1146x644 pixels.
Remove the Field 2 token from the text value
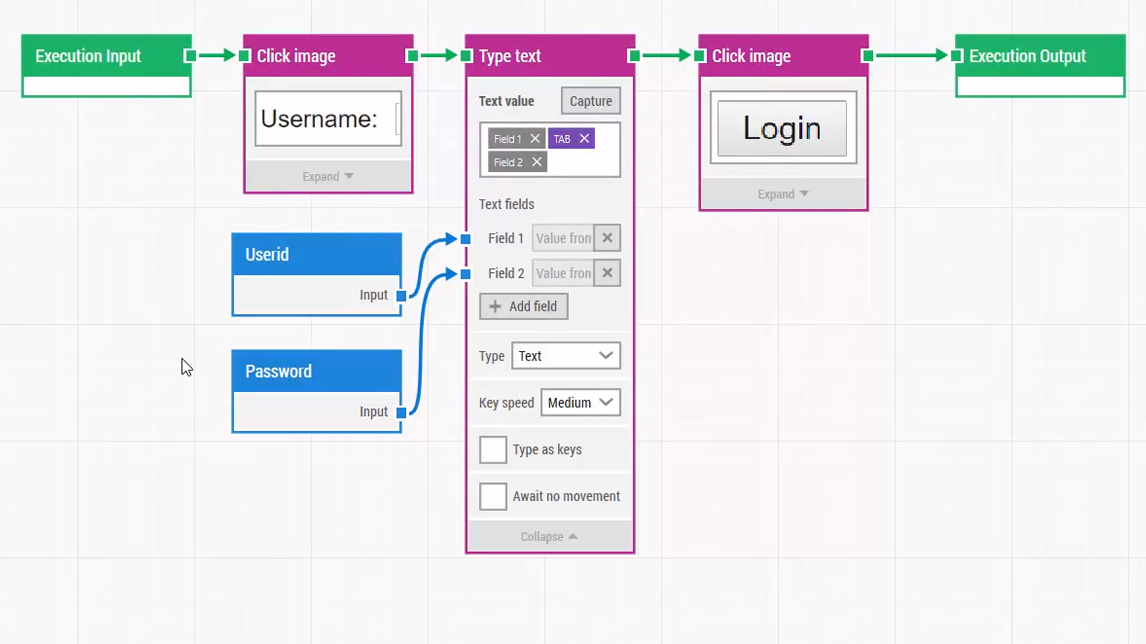click(x=536, y=161)
